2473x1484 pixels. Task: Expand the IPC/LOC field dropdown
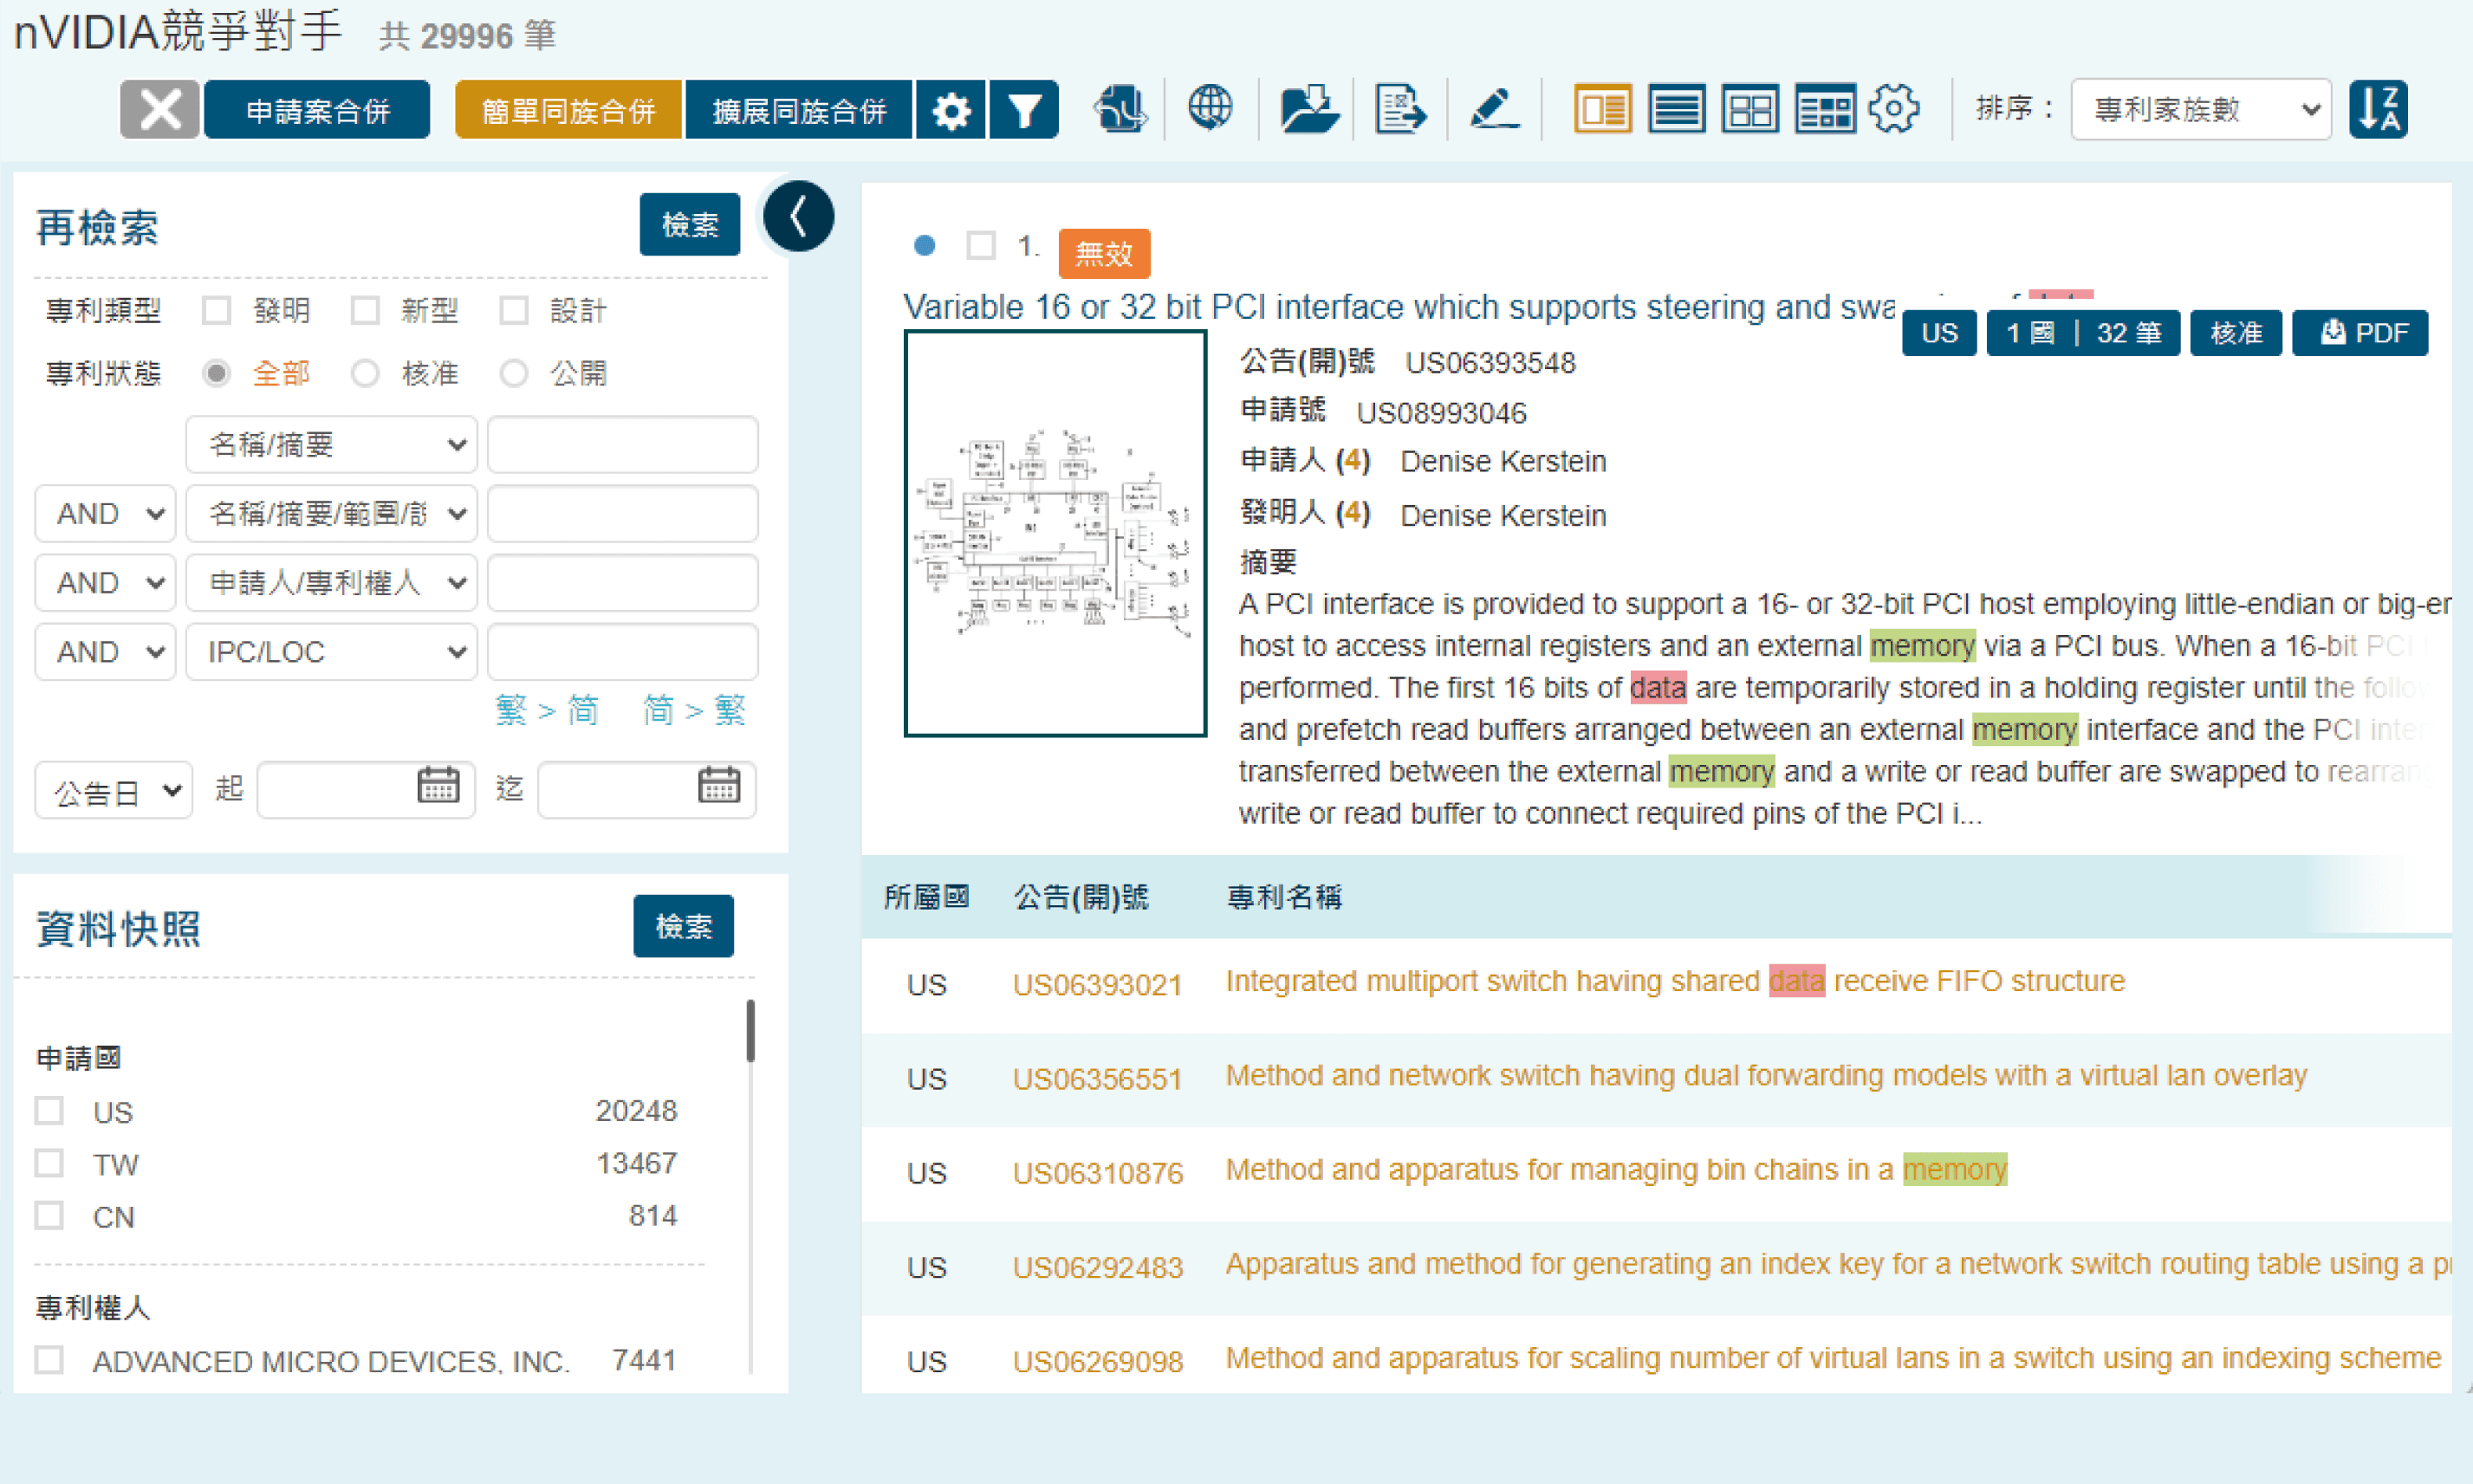point(331,652)
